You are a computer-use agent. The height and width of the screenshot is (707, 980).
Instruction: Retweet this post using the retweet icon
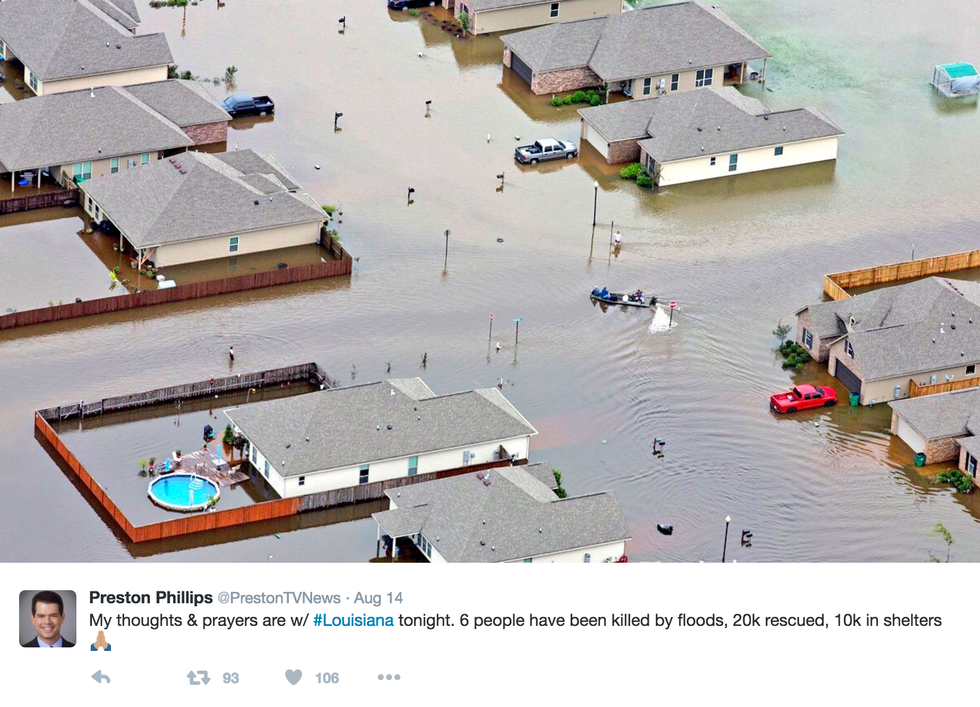pos(199,677)
